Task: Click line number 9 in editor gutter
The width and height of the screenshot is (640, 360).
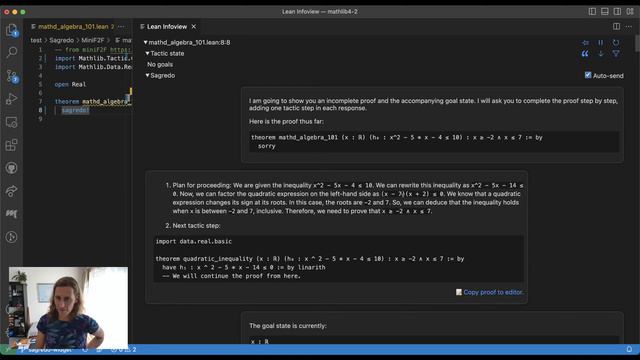Action: 40,119
